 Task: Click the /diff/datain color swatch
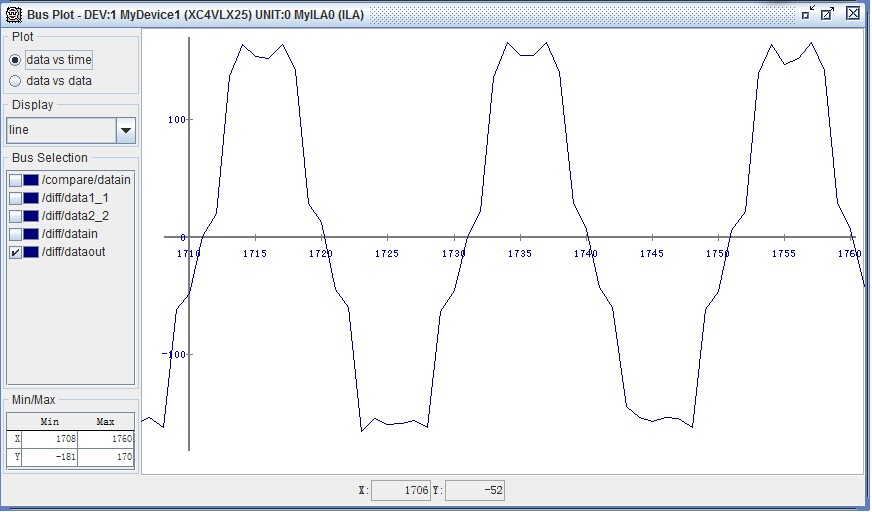pyautogui.click(x=31, y=234)
